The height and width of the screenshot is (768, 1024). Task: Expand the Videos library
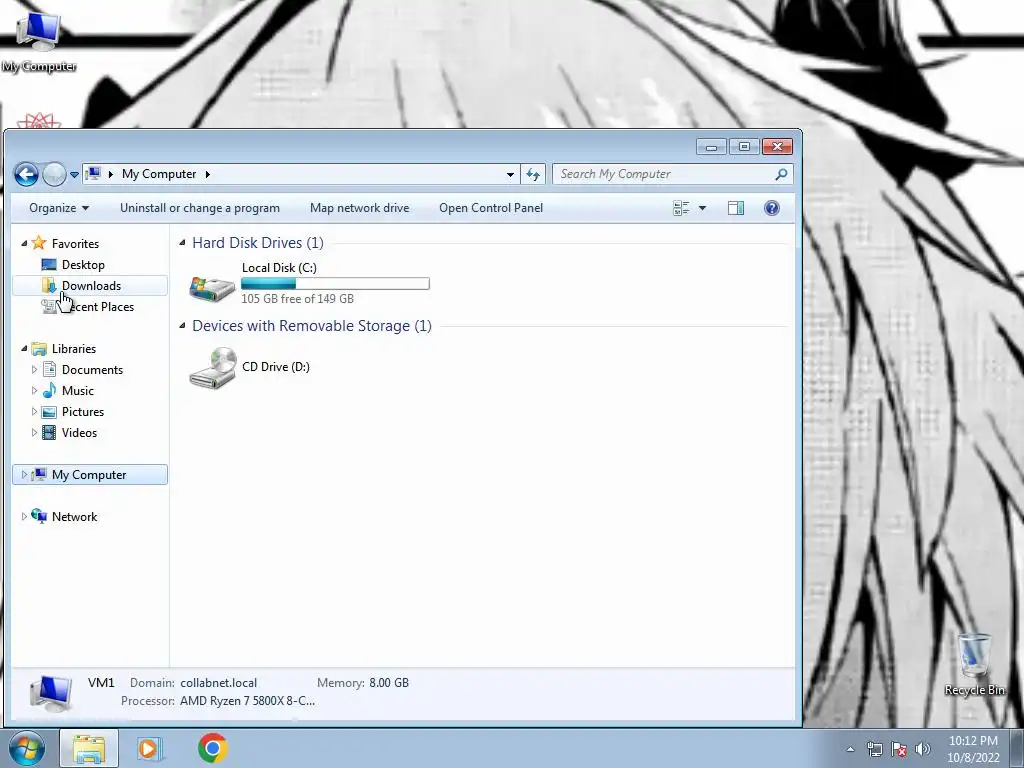click(x=34, y=432)
